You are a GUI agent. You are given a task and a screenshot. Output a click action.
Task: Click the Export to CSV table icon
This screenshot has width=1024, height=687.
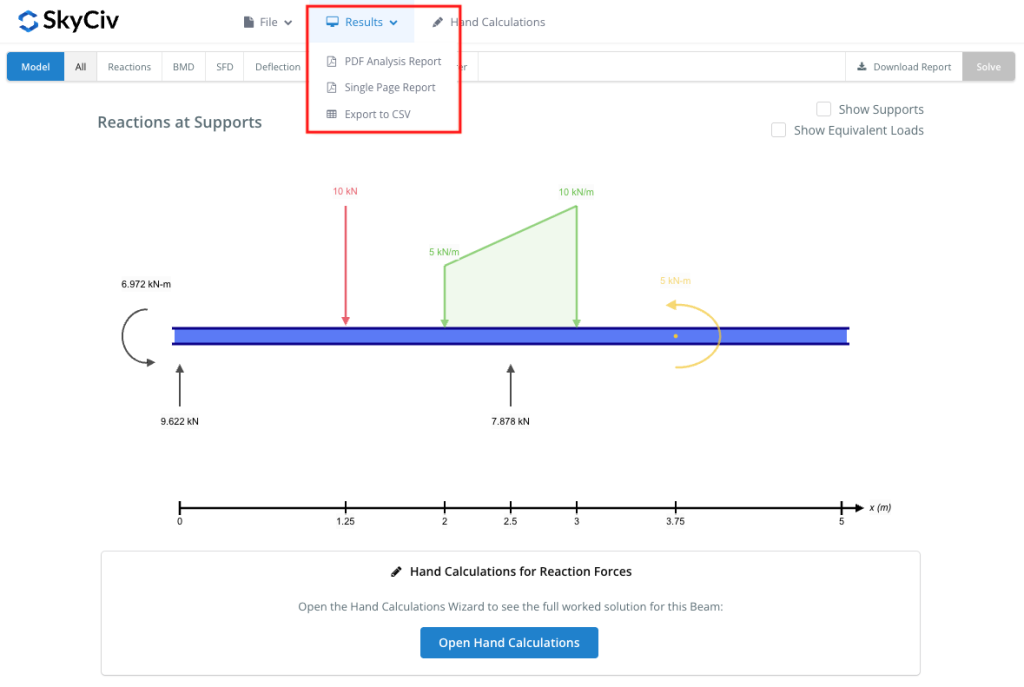coord(332,114)
